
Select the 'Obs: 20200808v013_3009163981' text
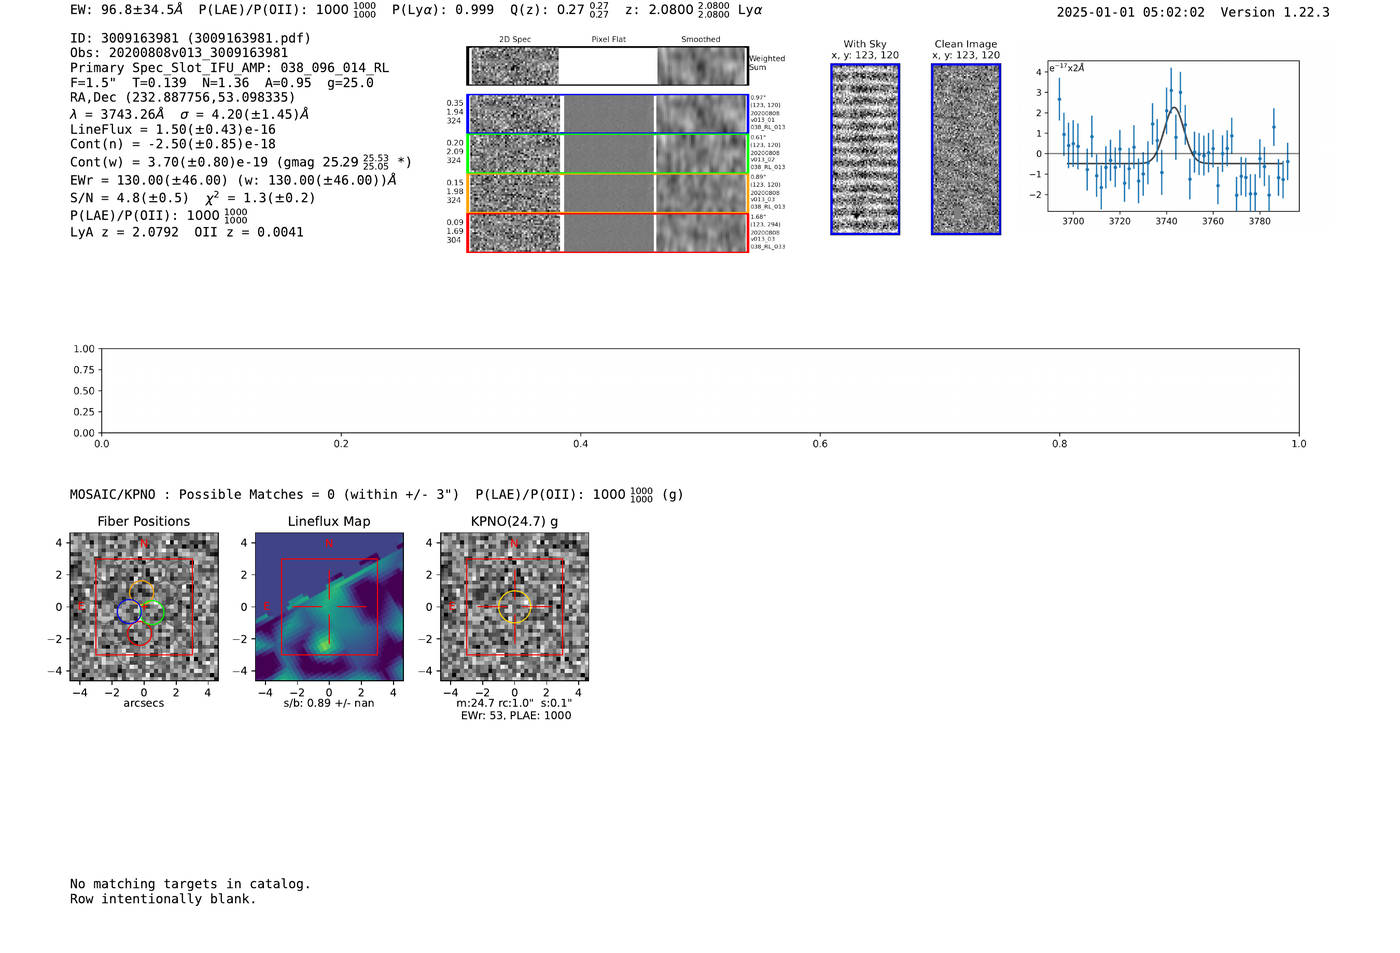coord(179,53)
